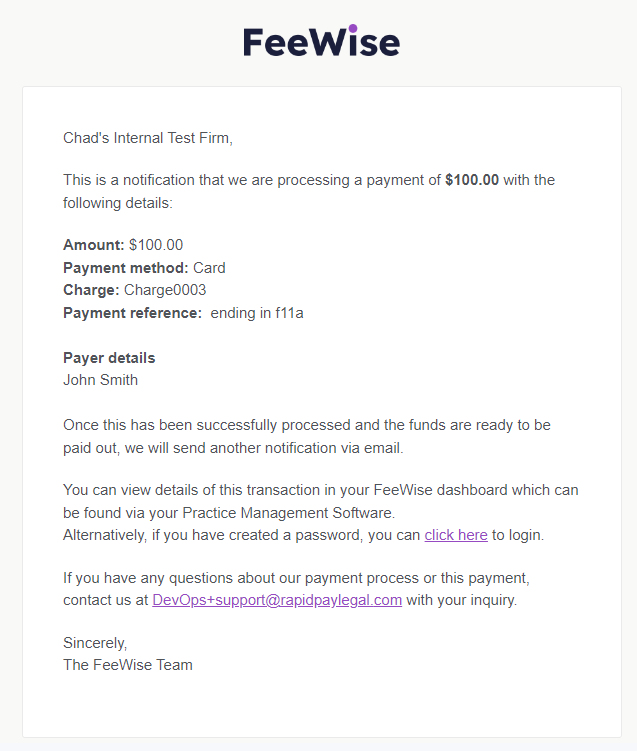Screen dimensions: 637x751
Task: Click the purple dot on the FeeWise logo
Action: coord(353,28)
